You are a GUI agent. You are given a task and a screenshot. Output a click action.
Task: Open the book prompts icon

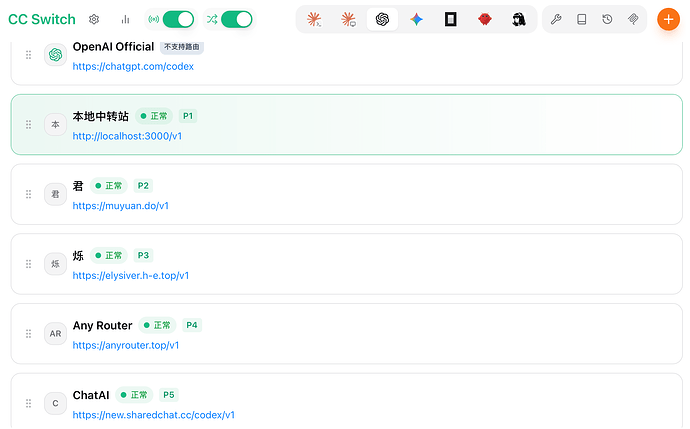coord(582,19)
